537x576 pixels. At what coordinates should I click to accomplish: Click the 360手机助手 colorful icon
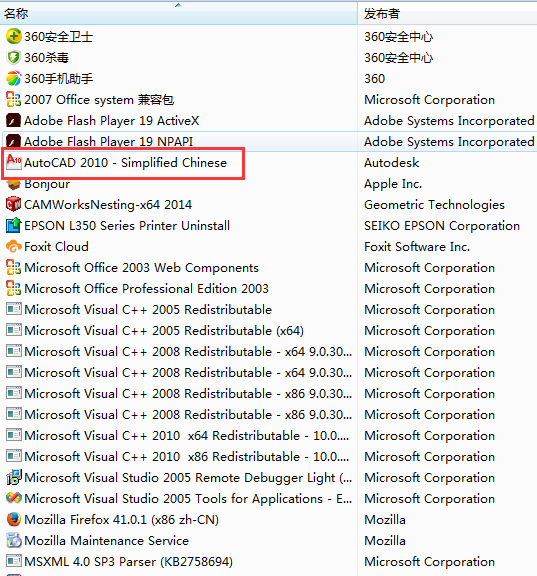14,78
